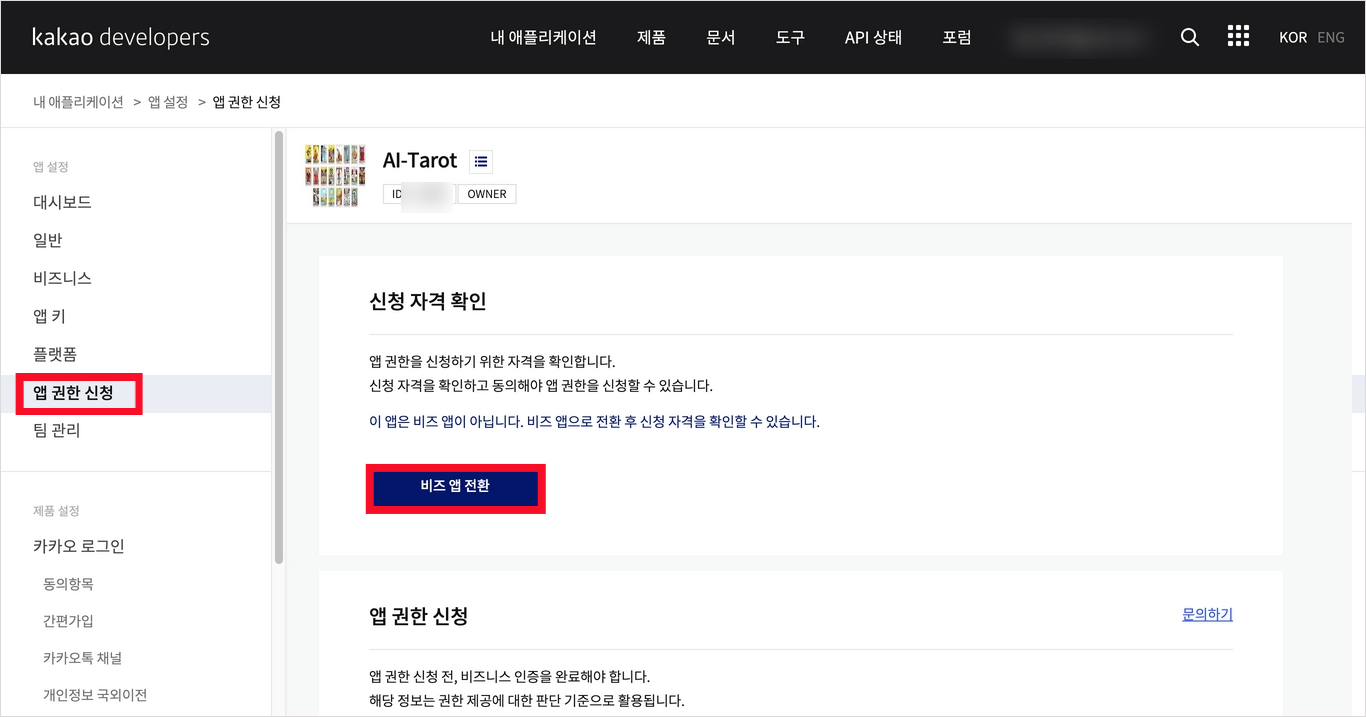The height and width of the screenshot is (717, 1366).
Task: Open 카카오 로그인 product settings
Action: coord(79,546)
